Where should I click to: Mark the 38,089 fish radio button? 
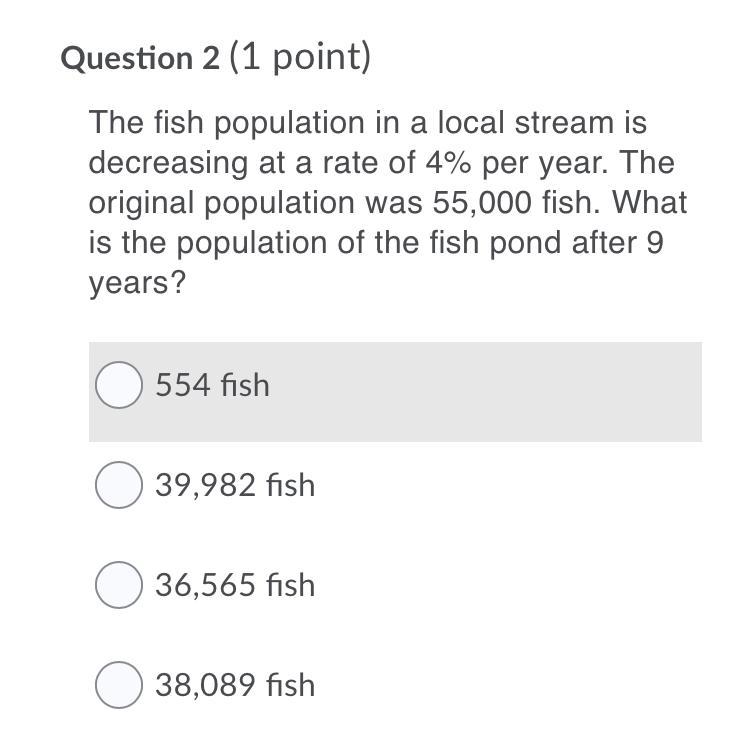(119, 684)
